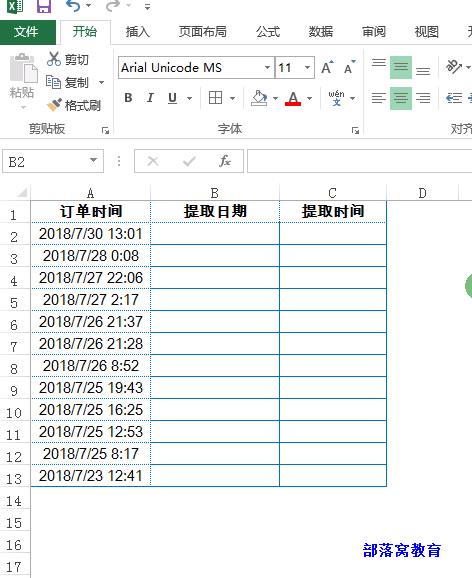This screenshot has height=578, width=472.
Task: Click the decrease indent icon
Action: pos(454,98)
